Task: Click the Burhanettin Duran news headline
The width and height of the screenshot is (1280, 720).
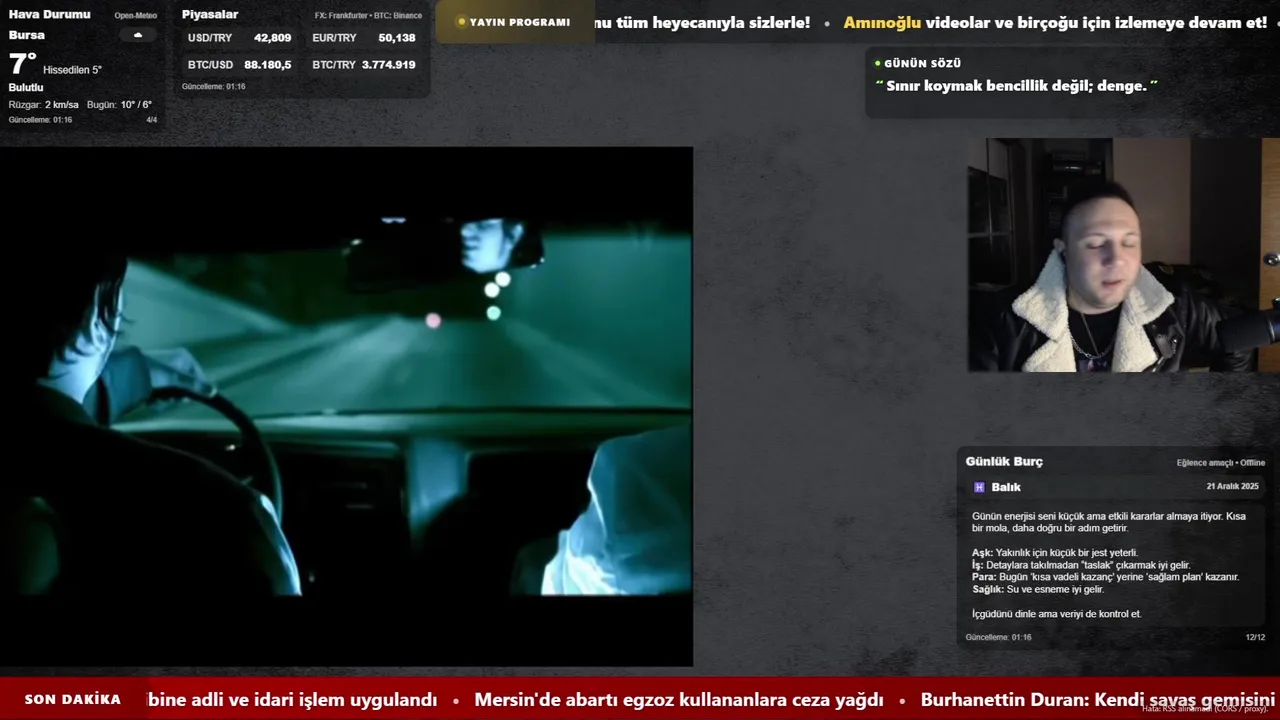Action: pyautogui.click(x=1098, y=700)
